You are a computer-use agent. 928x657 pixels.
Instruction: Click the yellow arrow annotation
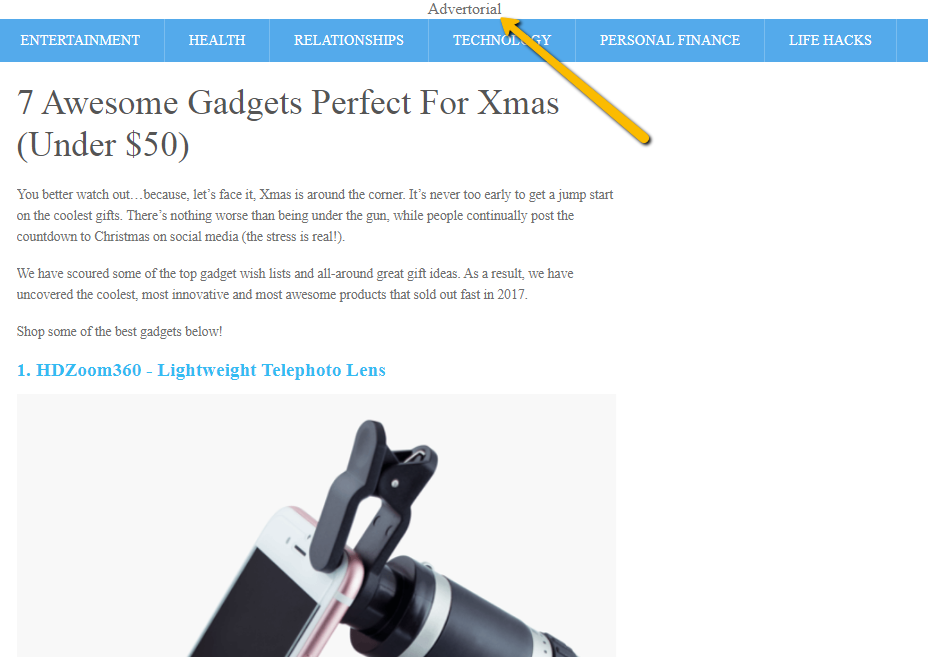tap(575, 80)
